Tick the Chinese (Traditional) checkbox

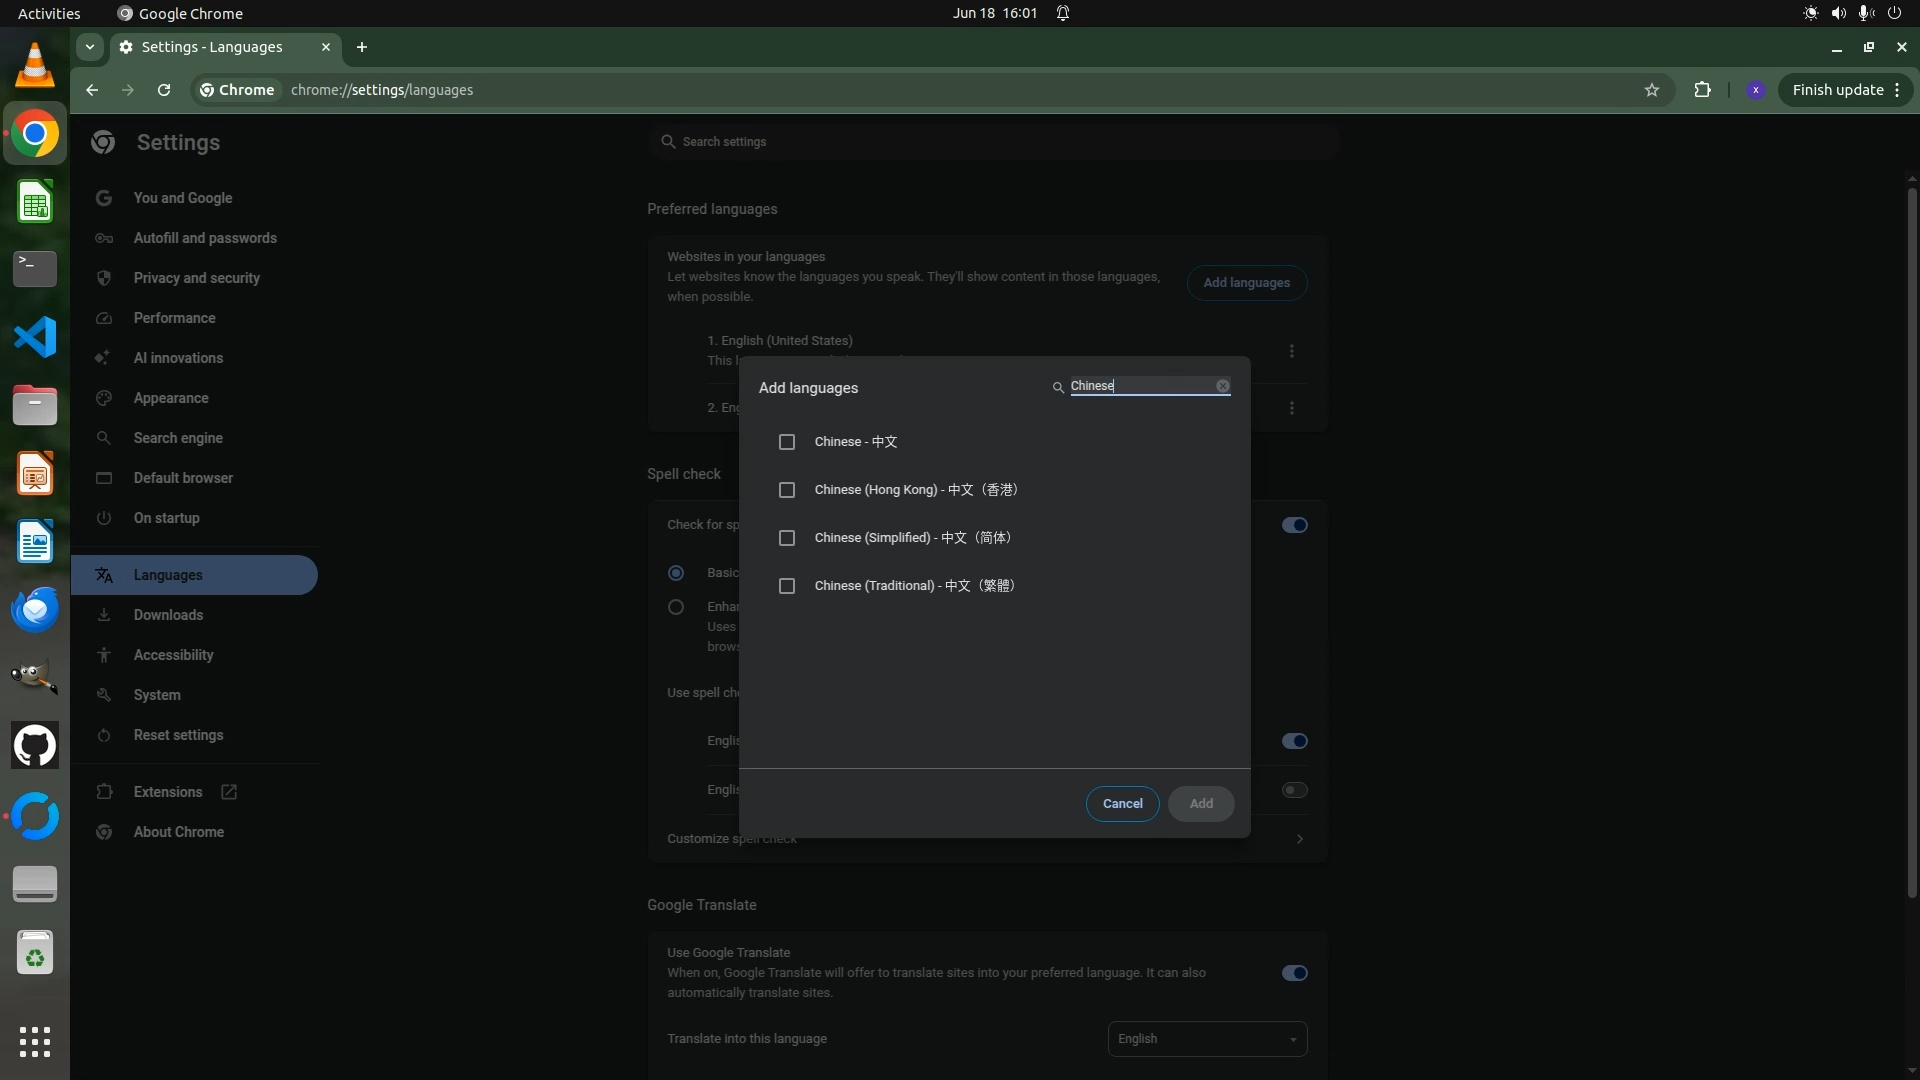(787, 586)
